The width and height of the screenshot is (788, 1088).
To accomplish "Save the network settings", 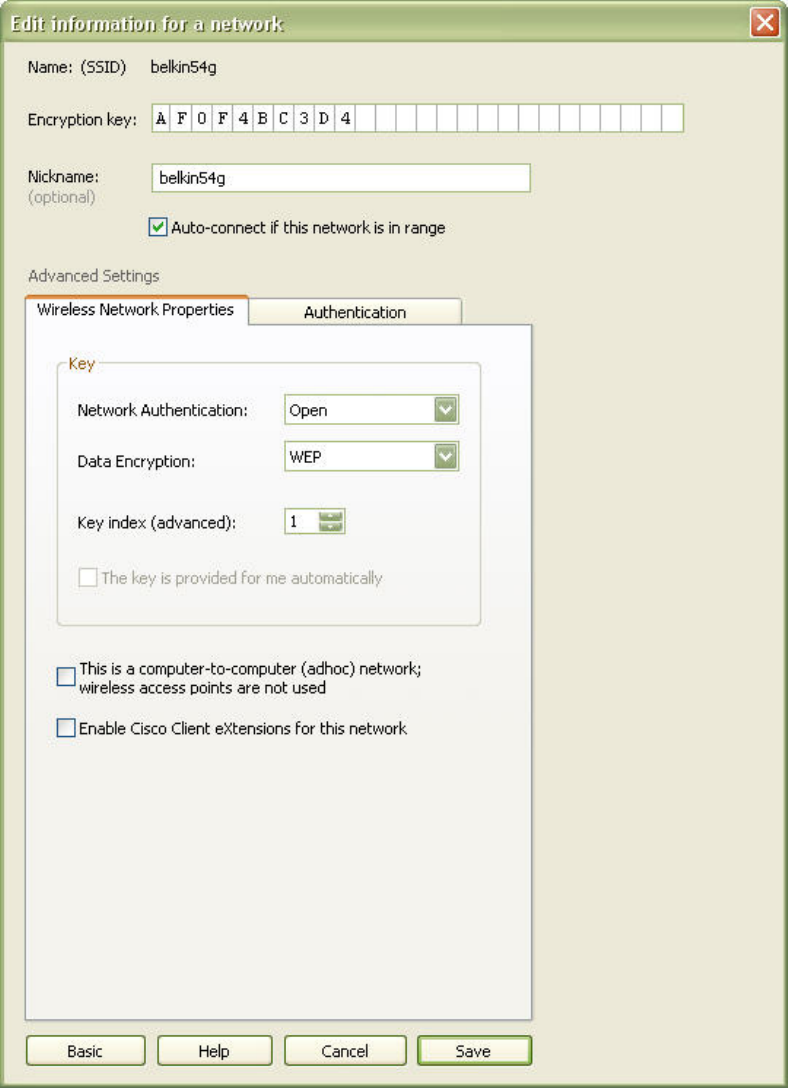I will pos(474,1051).
